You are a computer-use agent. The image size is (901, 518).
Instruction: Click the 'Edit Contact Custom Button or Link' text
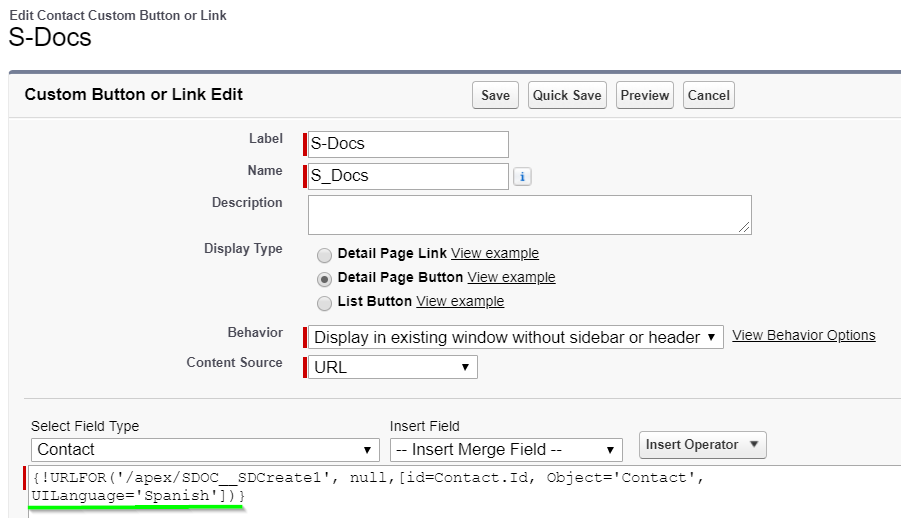118,16
